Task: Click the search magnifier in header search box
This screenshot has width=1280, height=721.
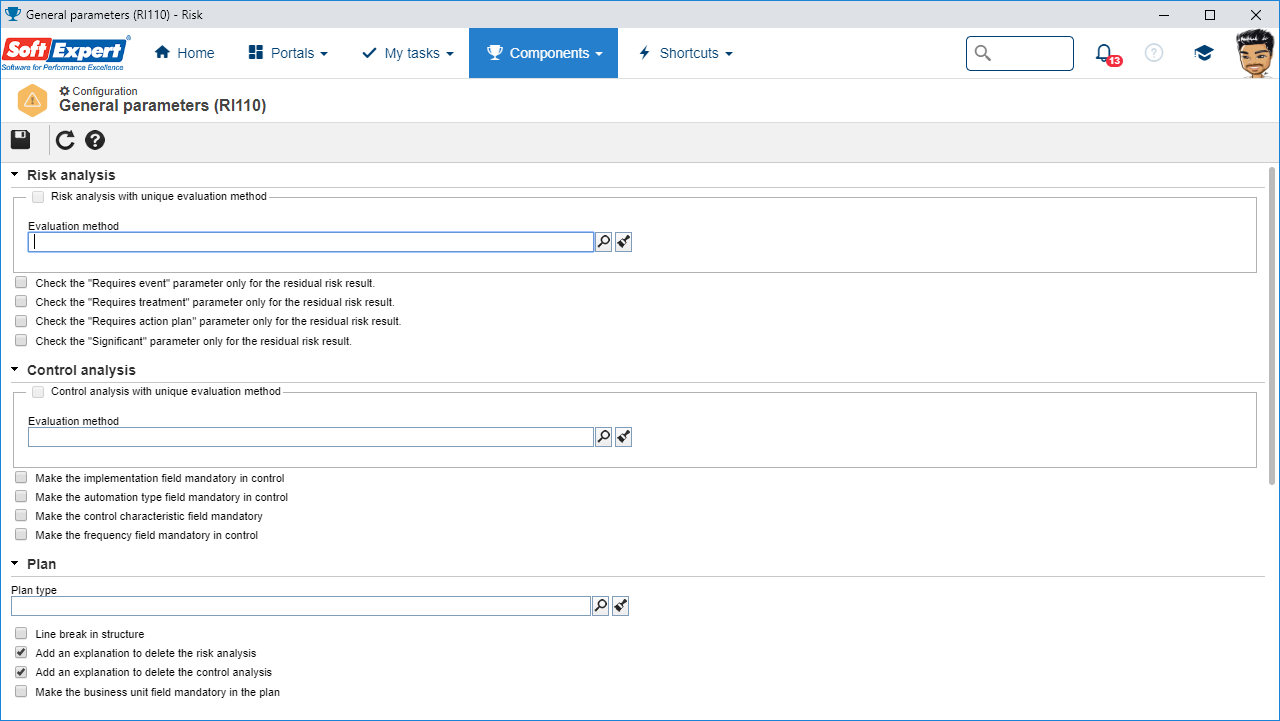Action: tap(983, 53)
